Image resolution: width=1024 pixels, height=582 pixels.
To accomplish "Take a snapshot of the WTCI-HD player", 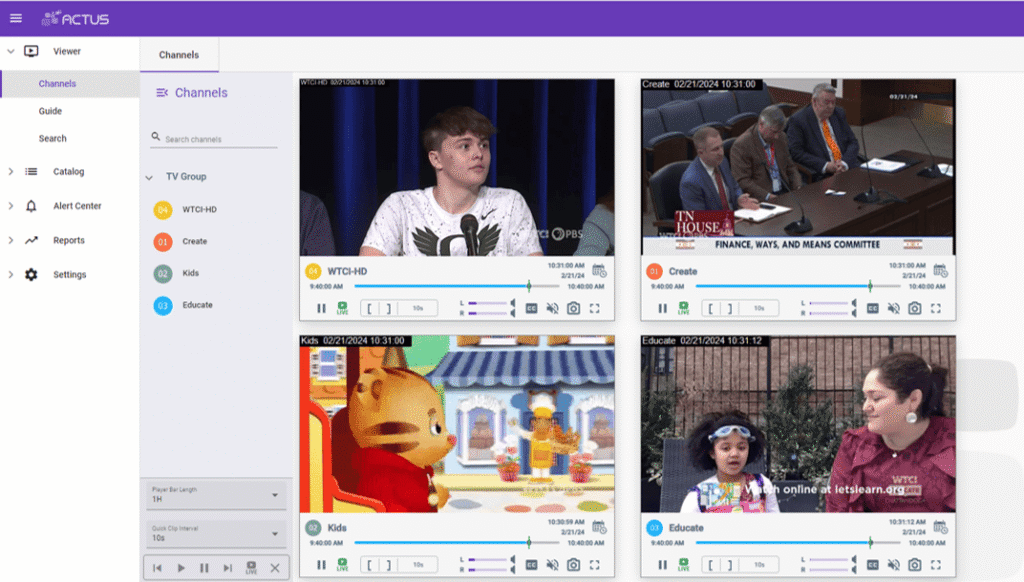I will [x=573, y=308].
